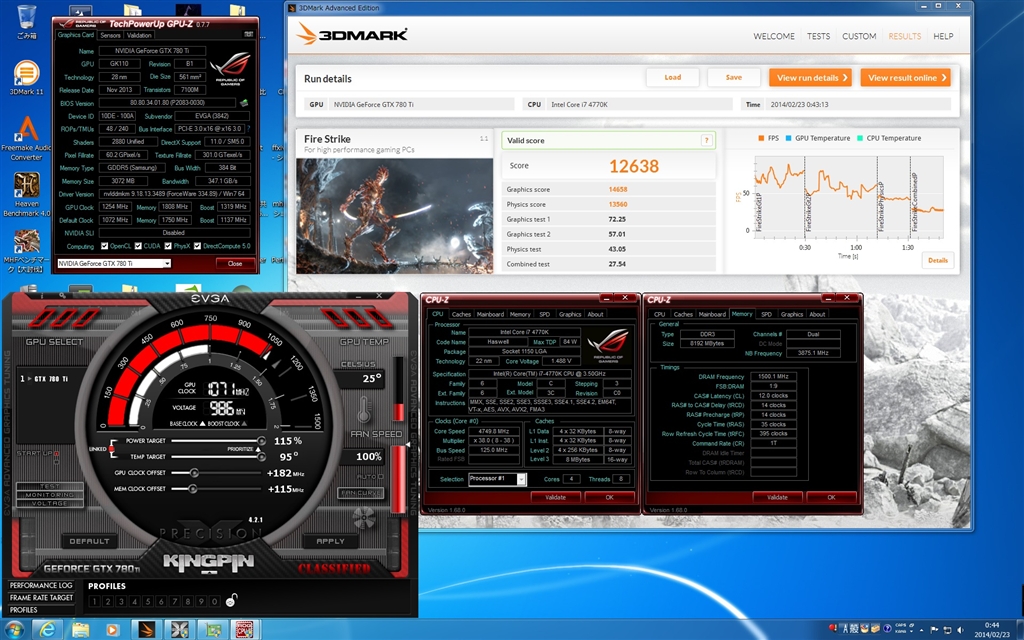Click the DEFAULT button in EVGA Precision

(89, 541)
